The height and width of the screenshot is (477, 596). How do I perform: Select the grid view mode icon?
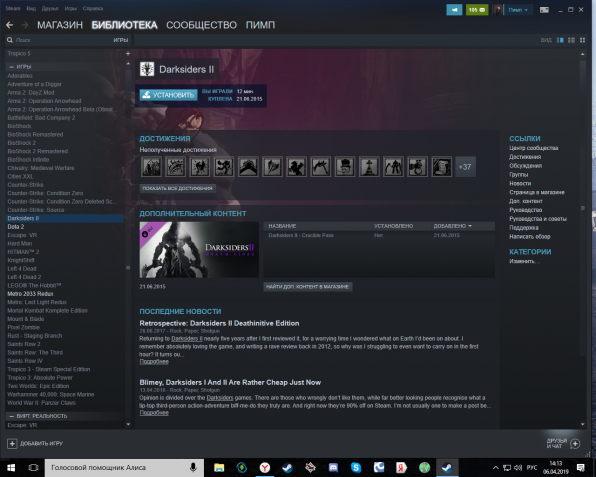582,40
